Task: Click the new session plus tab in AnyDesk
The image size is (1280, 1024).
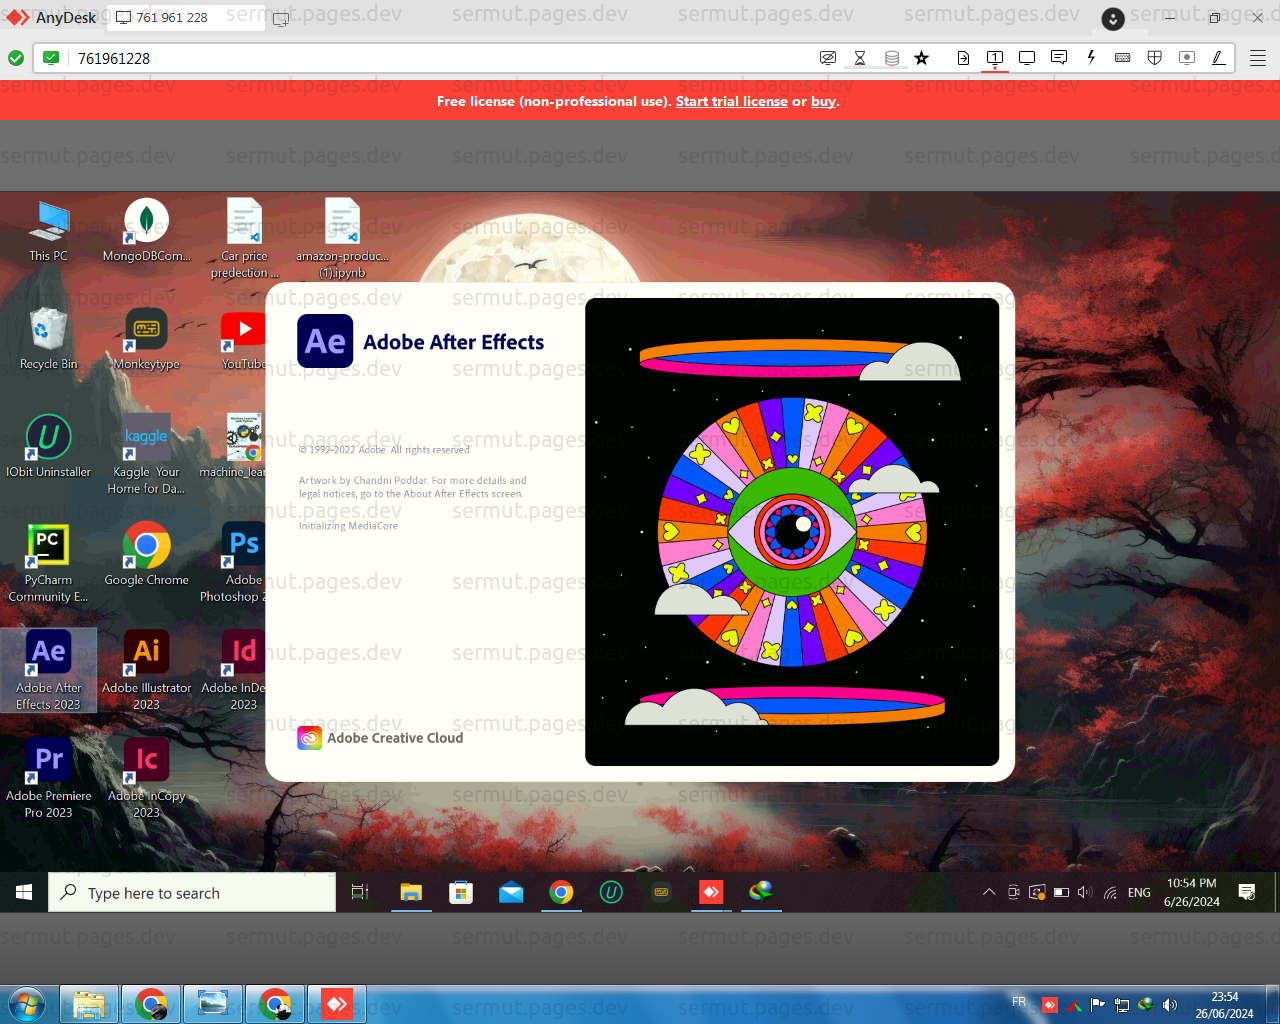Action: tap(280, 18)
